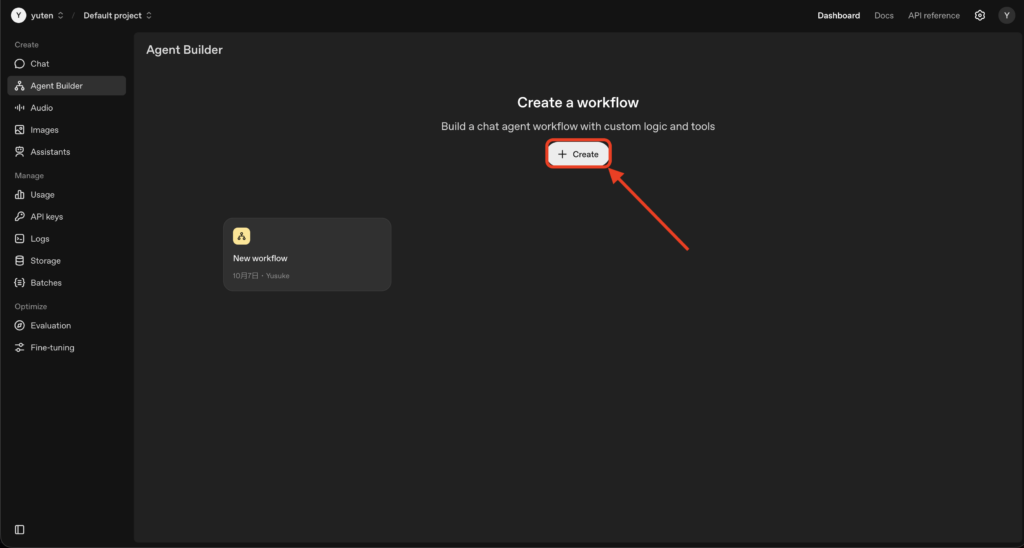This screenshot has width=1024, height=548.
Task: Select the Audio waveform icon
Action: 20,108
